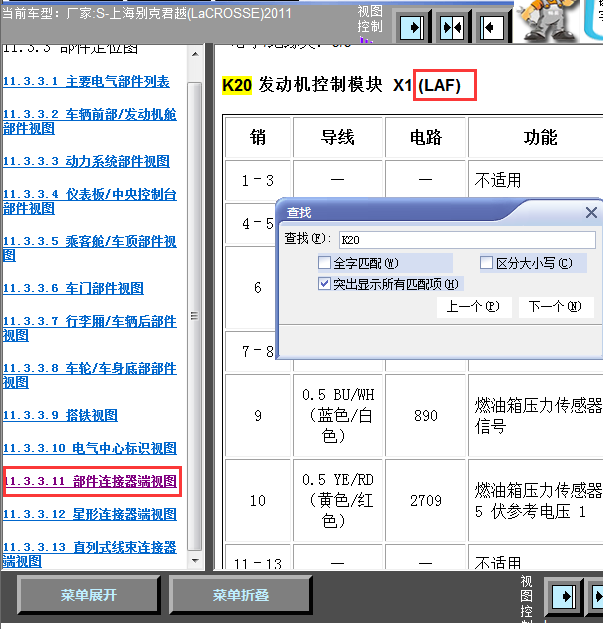Image resolution: width=603 pixels, height=629 pixels.
Task: Click the sidebar scrollbar up arrow
Action: point(195,54)
